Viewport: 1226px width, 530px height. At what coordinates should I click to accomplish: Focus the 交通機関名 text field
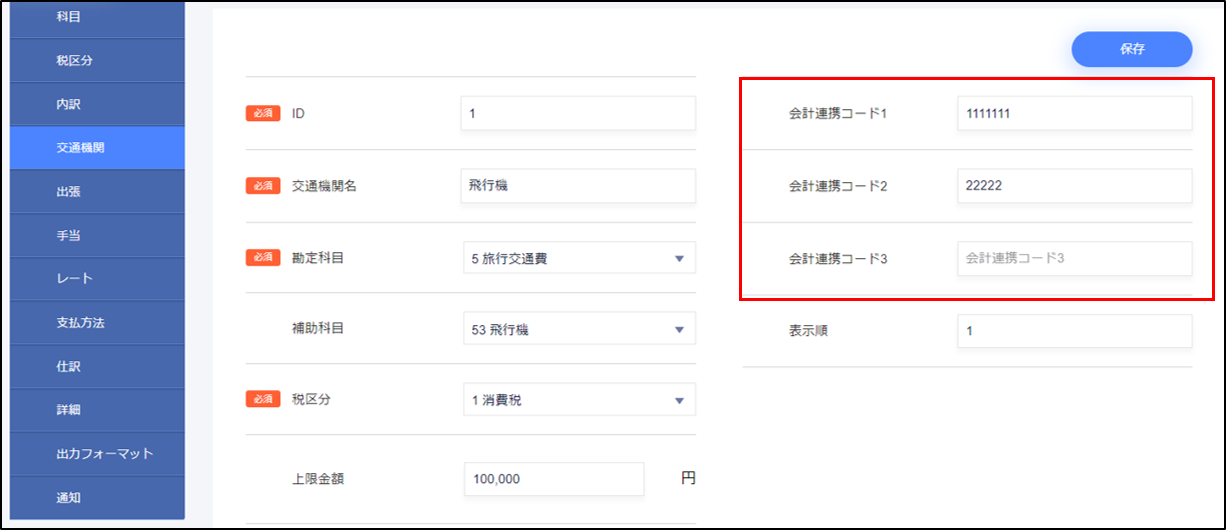point(578,186)
